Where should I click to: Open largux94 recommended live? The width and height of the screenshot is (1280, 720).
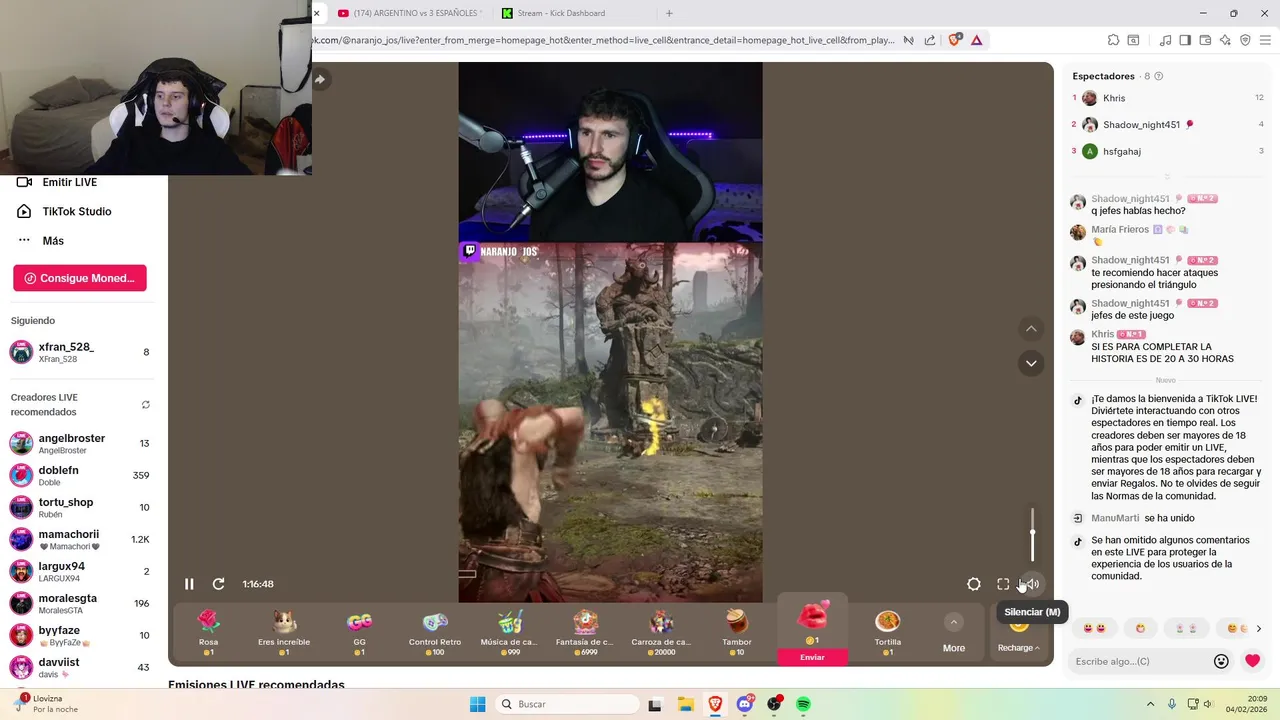tap(80, 572)
